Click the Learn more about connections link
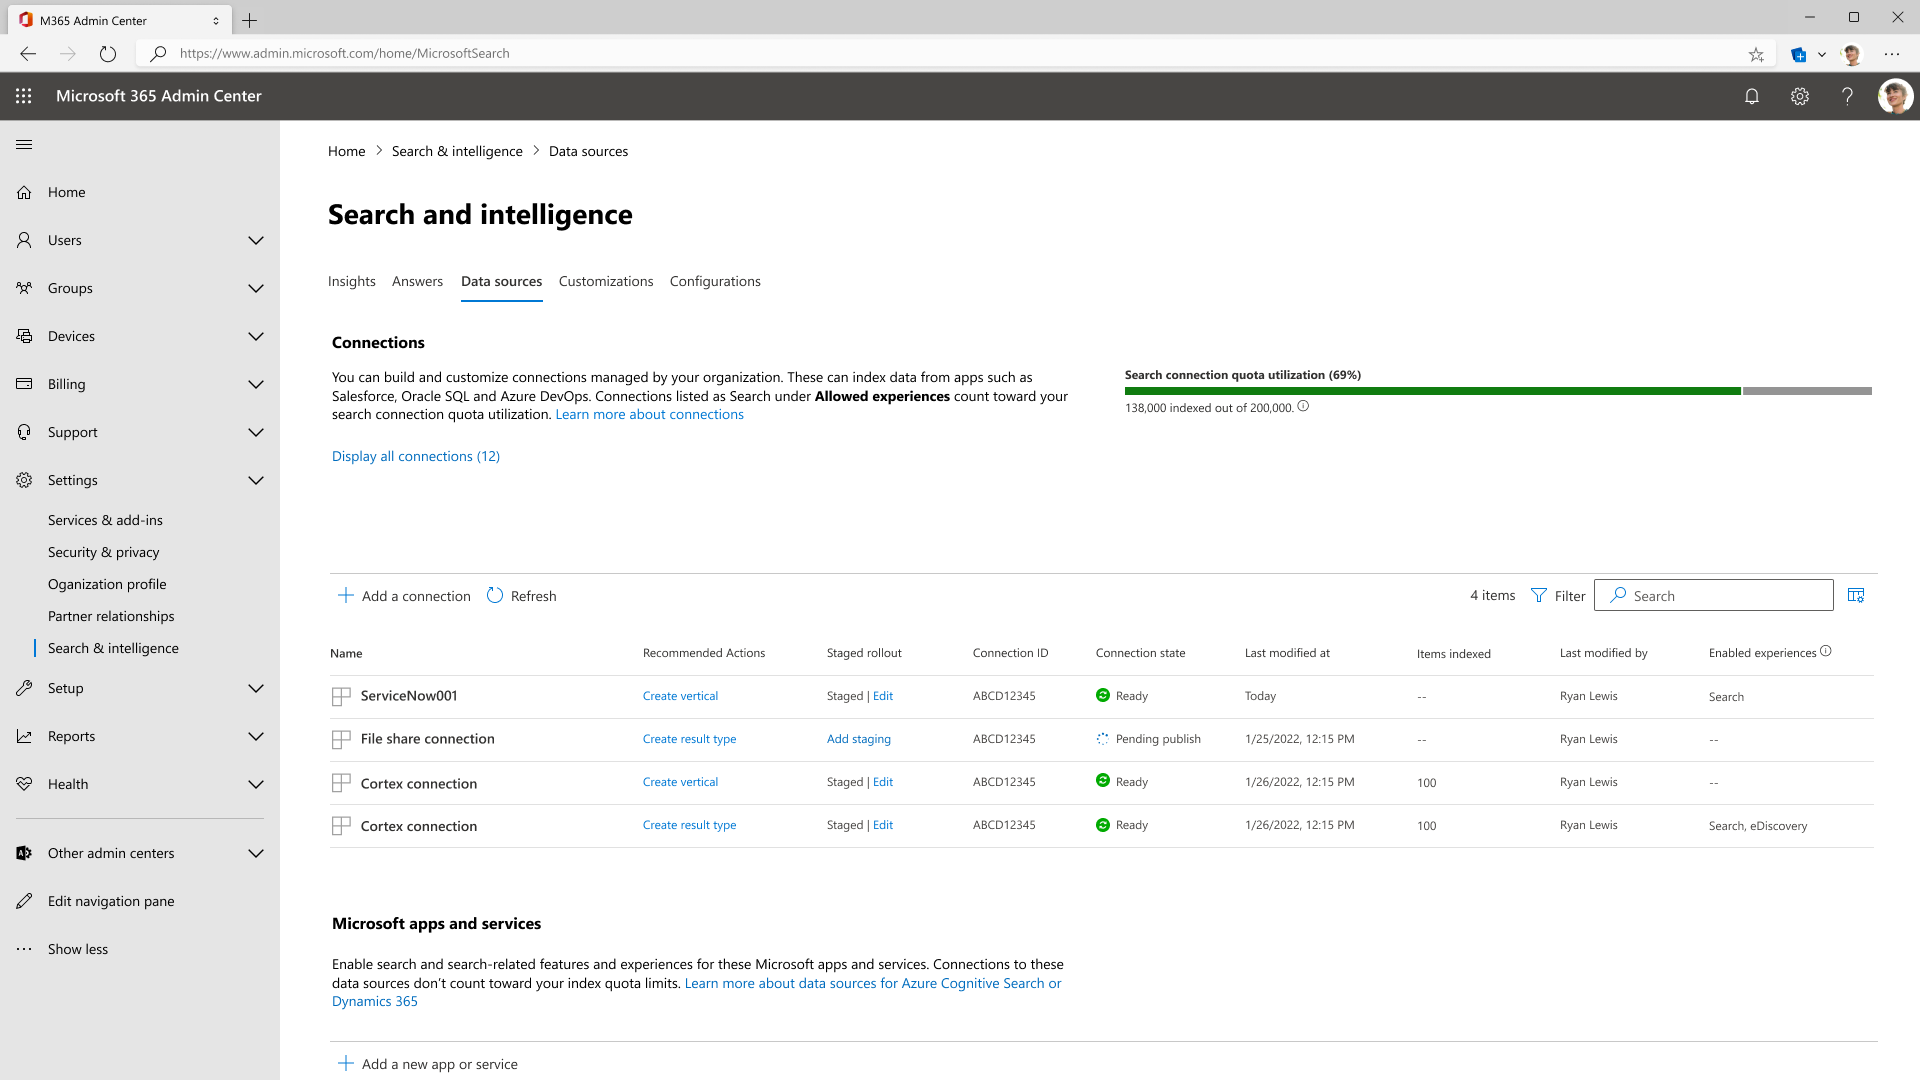Viewport: 1920px width, 1080px height. 650,414
